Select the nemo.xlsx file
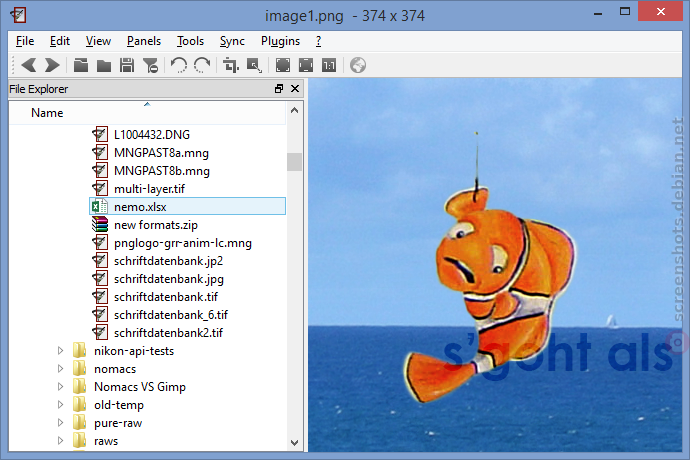The height and width of the screenshot is (460, 690). point(187,206)
